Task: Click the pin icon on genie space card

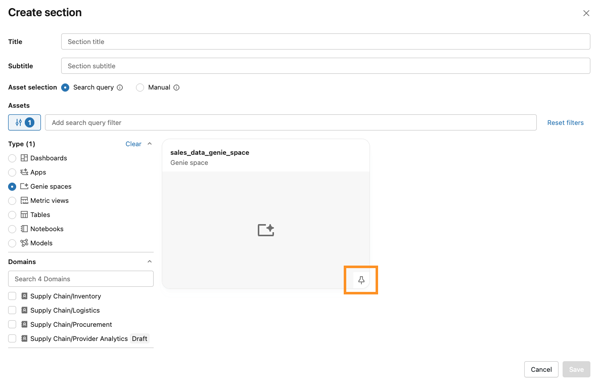Action: point(361,280)
